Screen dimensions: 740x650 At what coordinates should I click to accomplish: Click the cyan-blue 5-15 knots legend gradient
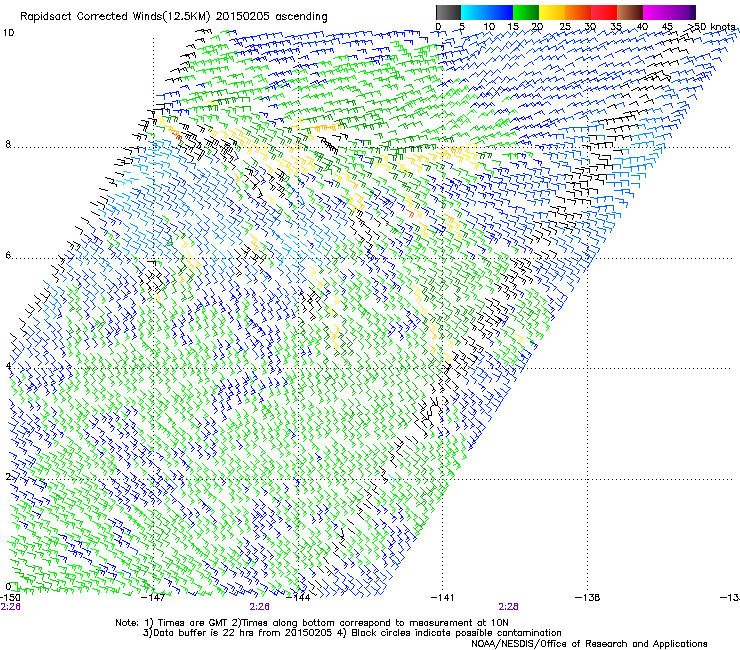487,12
